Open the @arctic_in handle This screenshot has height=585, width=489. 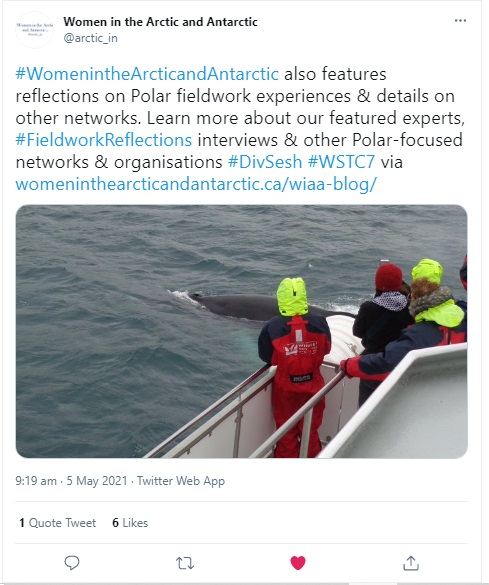pyautogui.click(x=90, y=38)
